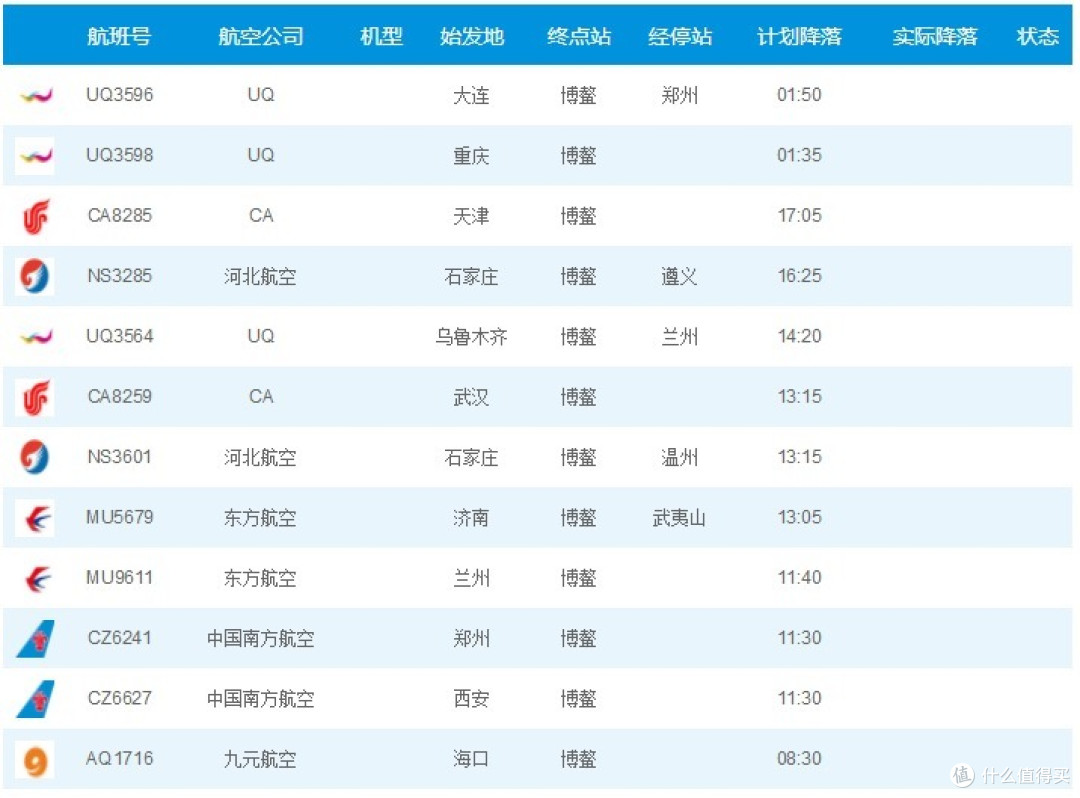This screenshot has width=1080, height=798.
Task: Click the China Eastern logo for MU5679
Action: (x=35, y=518)
